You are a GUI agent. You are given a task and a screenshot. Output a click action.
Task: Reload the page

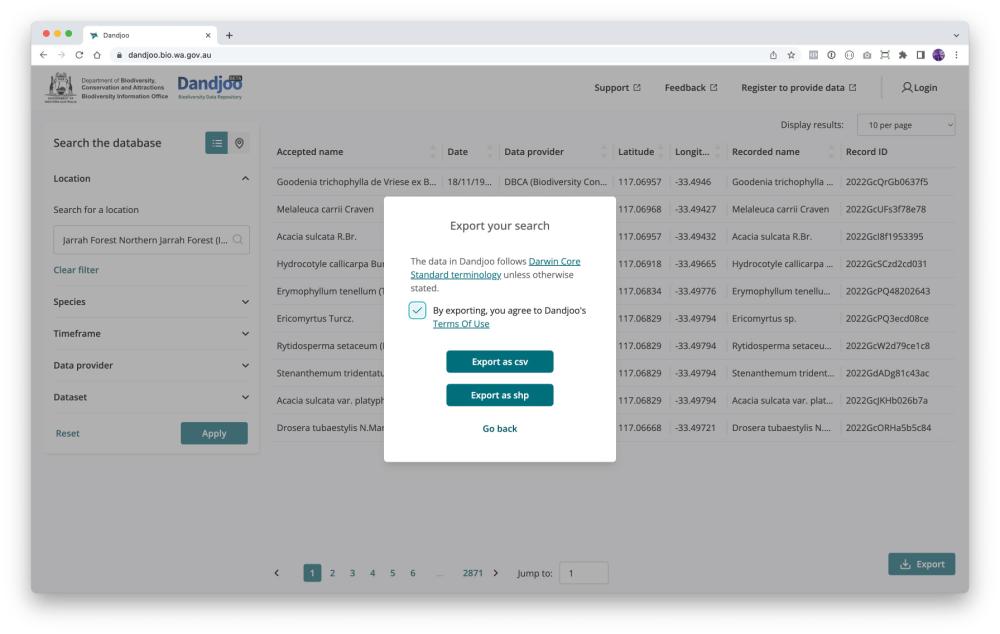coord(79,55)
